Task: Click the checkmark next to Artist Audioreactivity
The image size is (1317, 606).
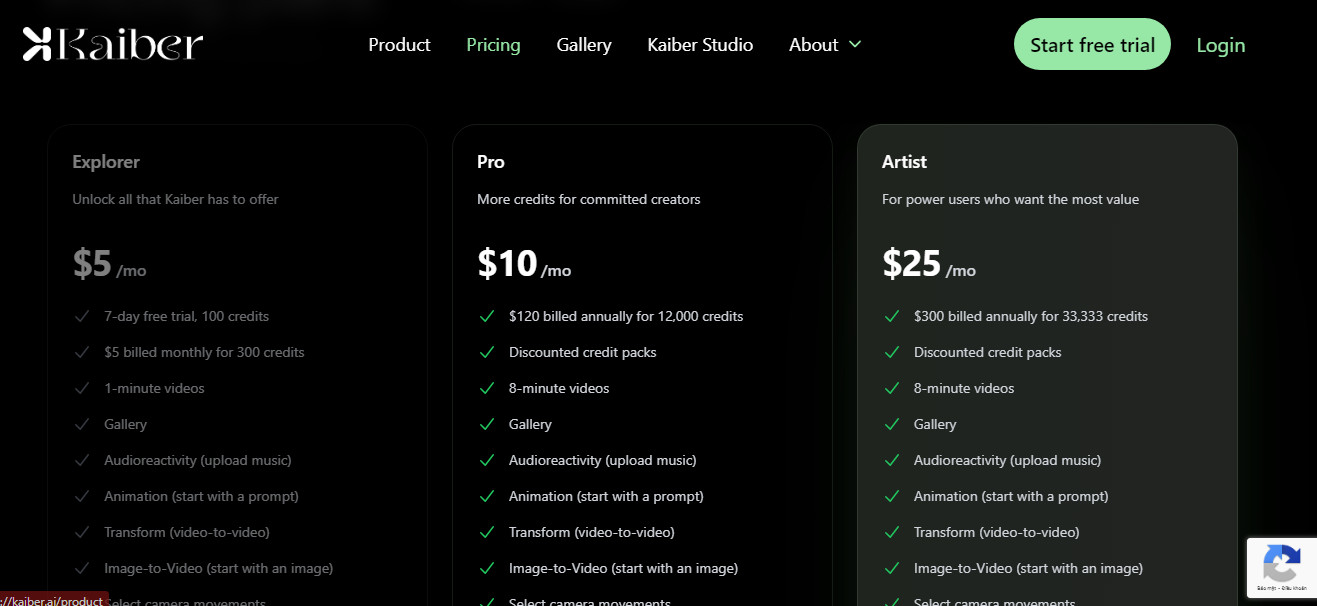Action: (x=892, y=460)
